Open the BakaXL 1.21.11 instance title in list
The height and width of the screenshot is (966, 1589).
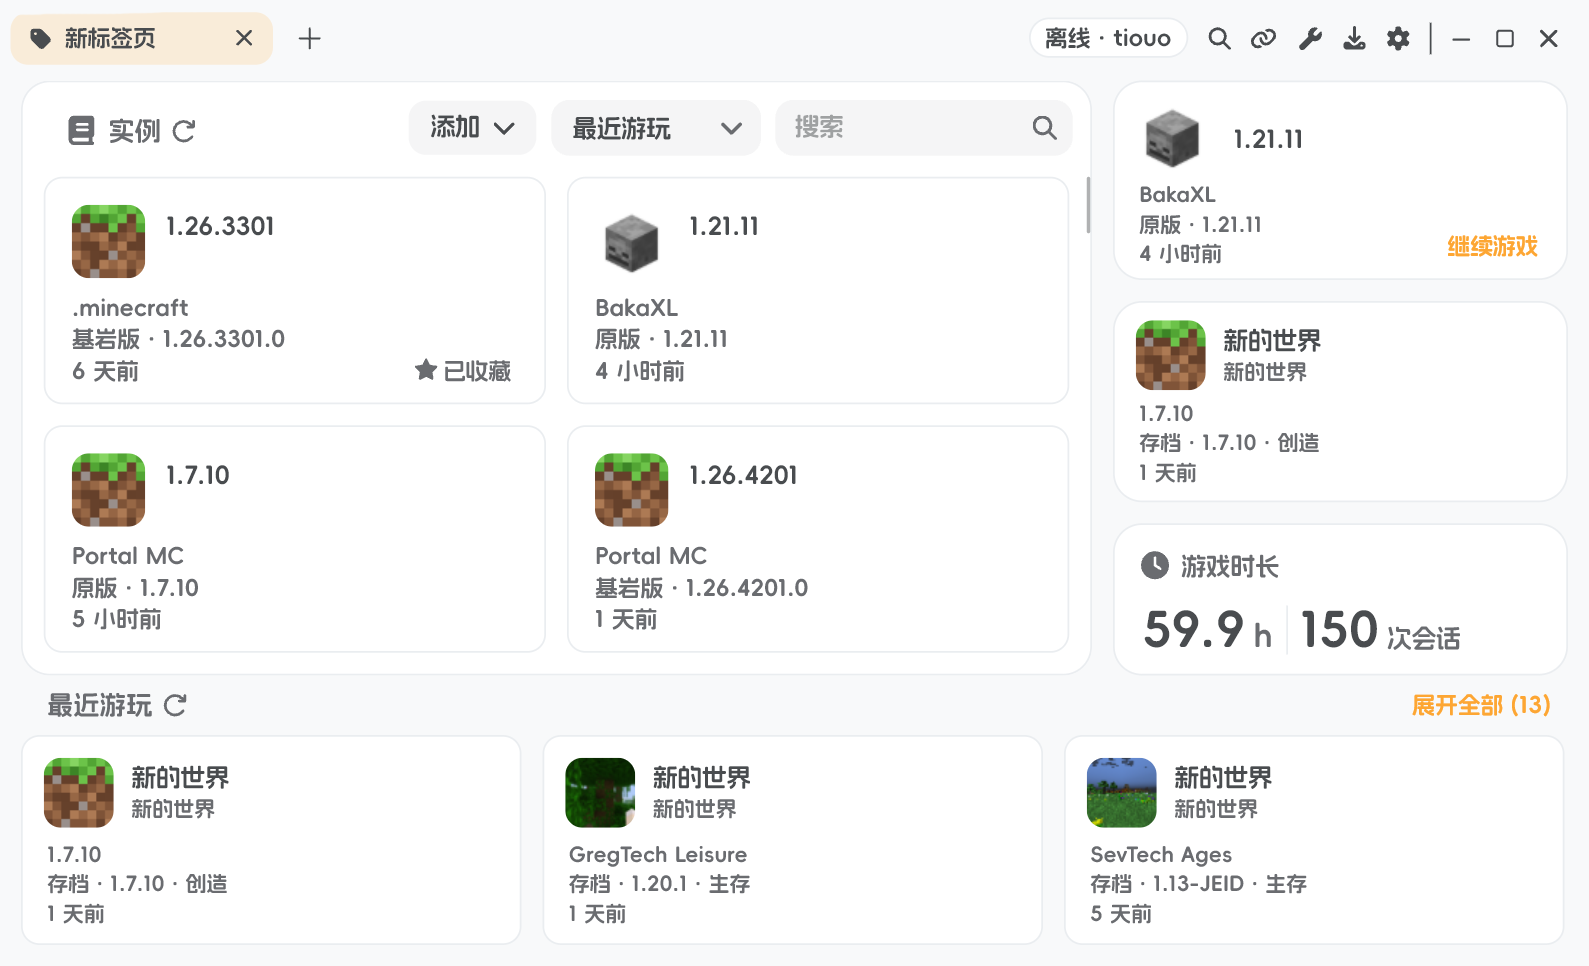pyautogui.click(x=724, y=226)
